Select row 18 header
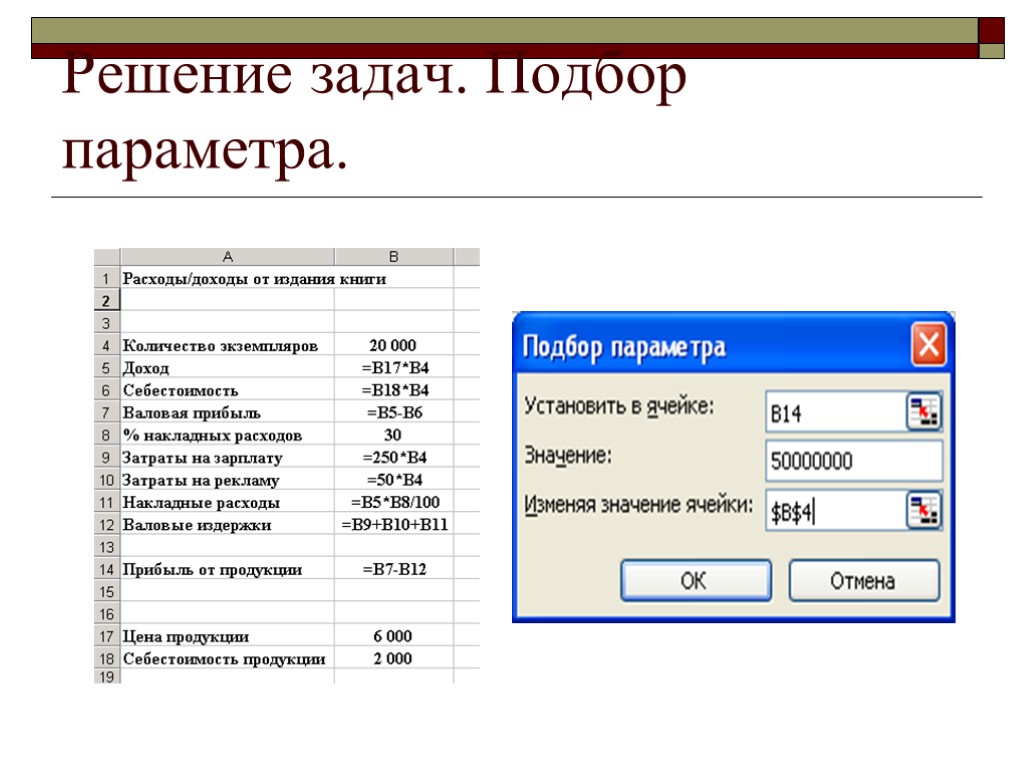This screenshot has width=1024, height=768. click(x=106, y=658)
